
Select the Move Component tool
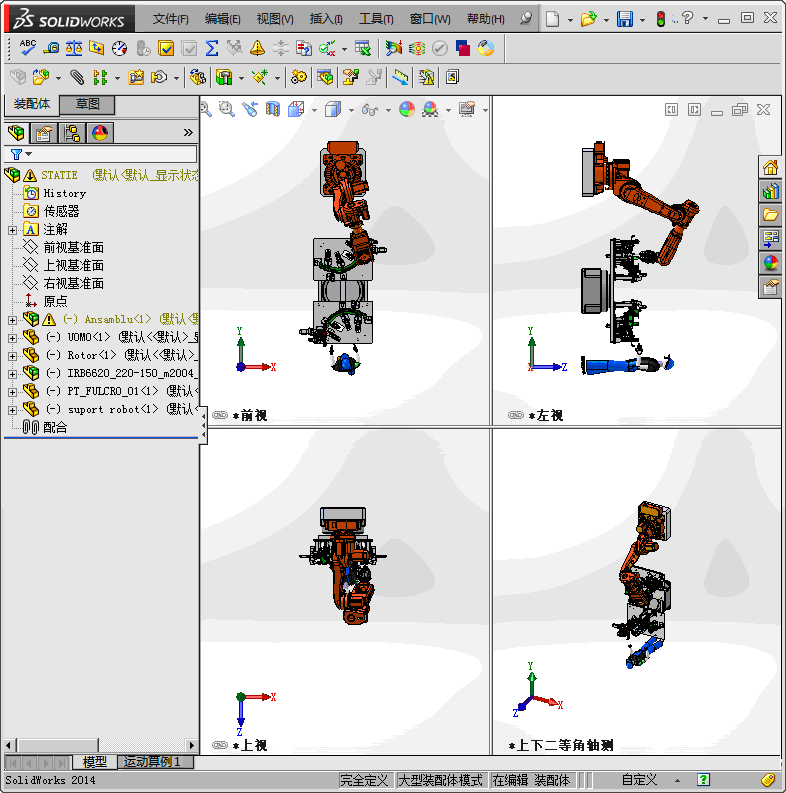click(159, 77)
